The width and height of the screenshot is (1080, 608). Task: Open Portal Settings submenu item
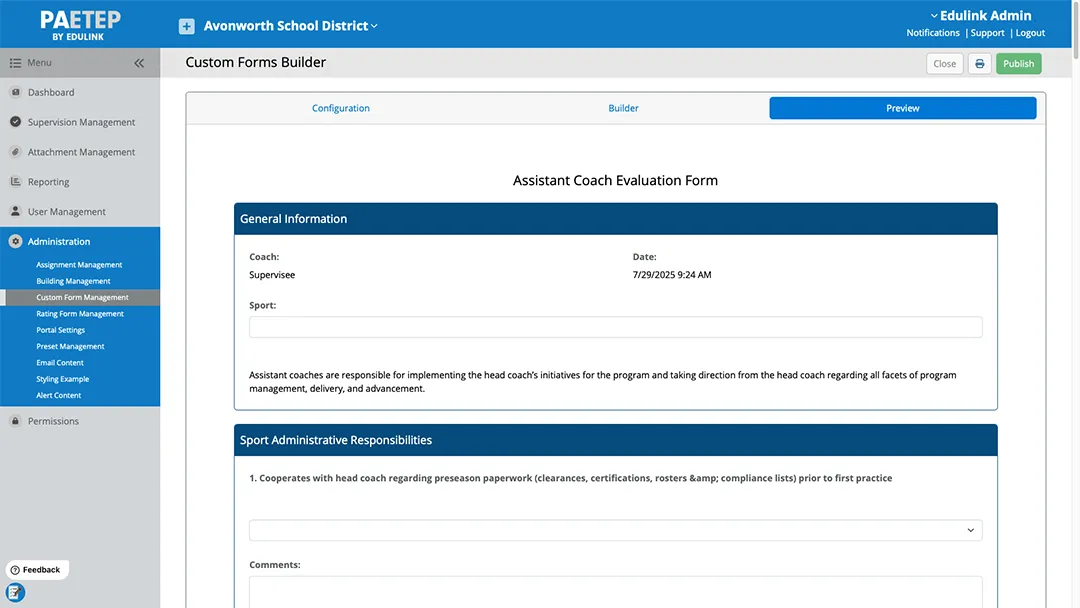(61, 330)
